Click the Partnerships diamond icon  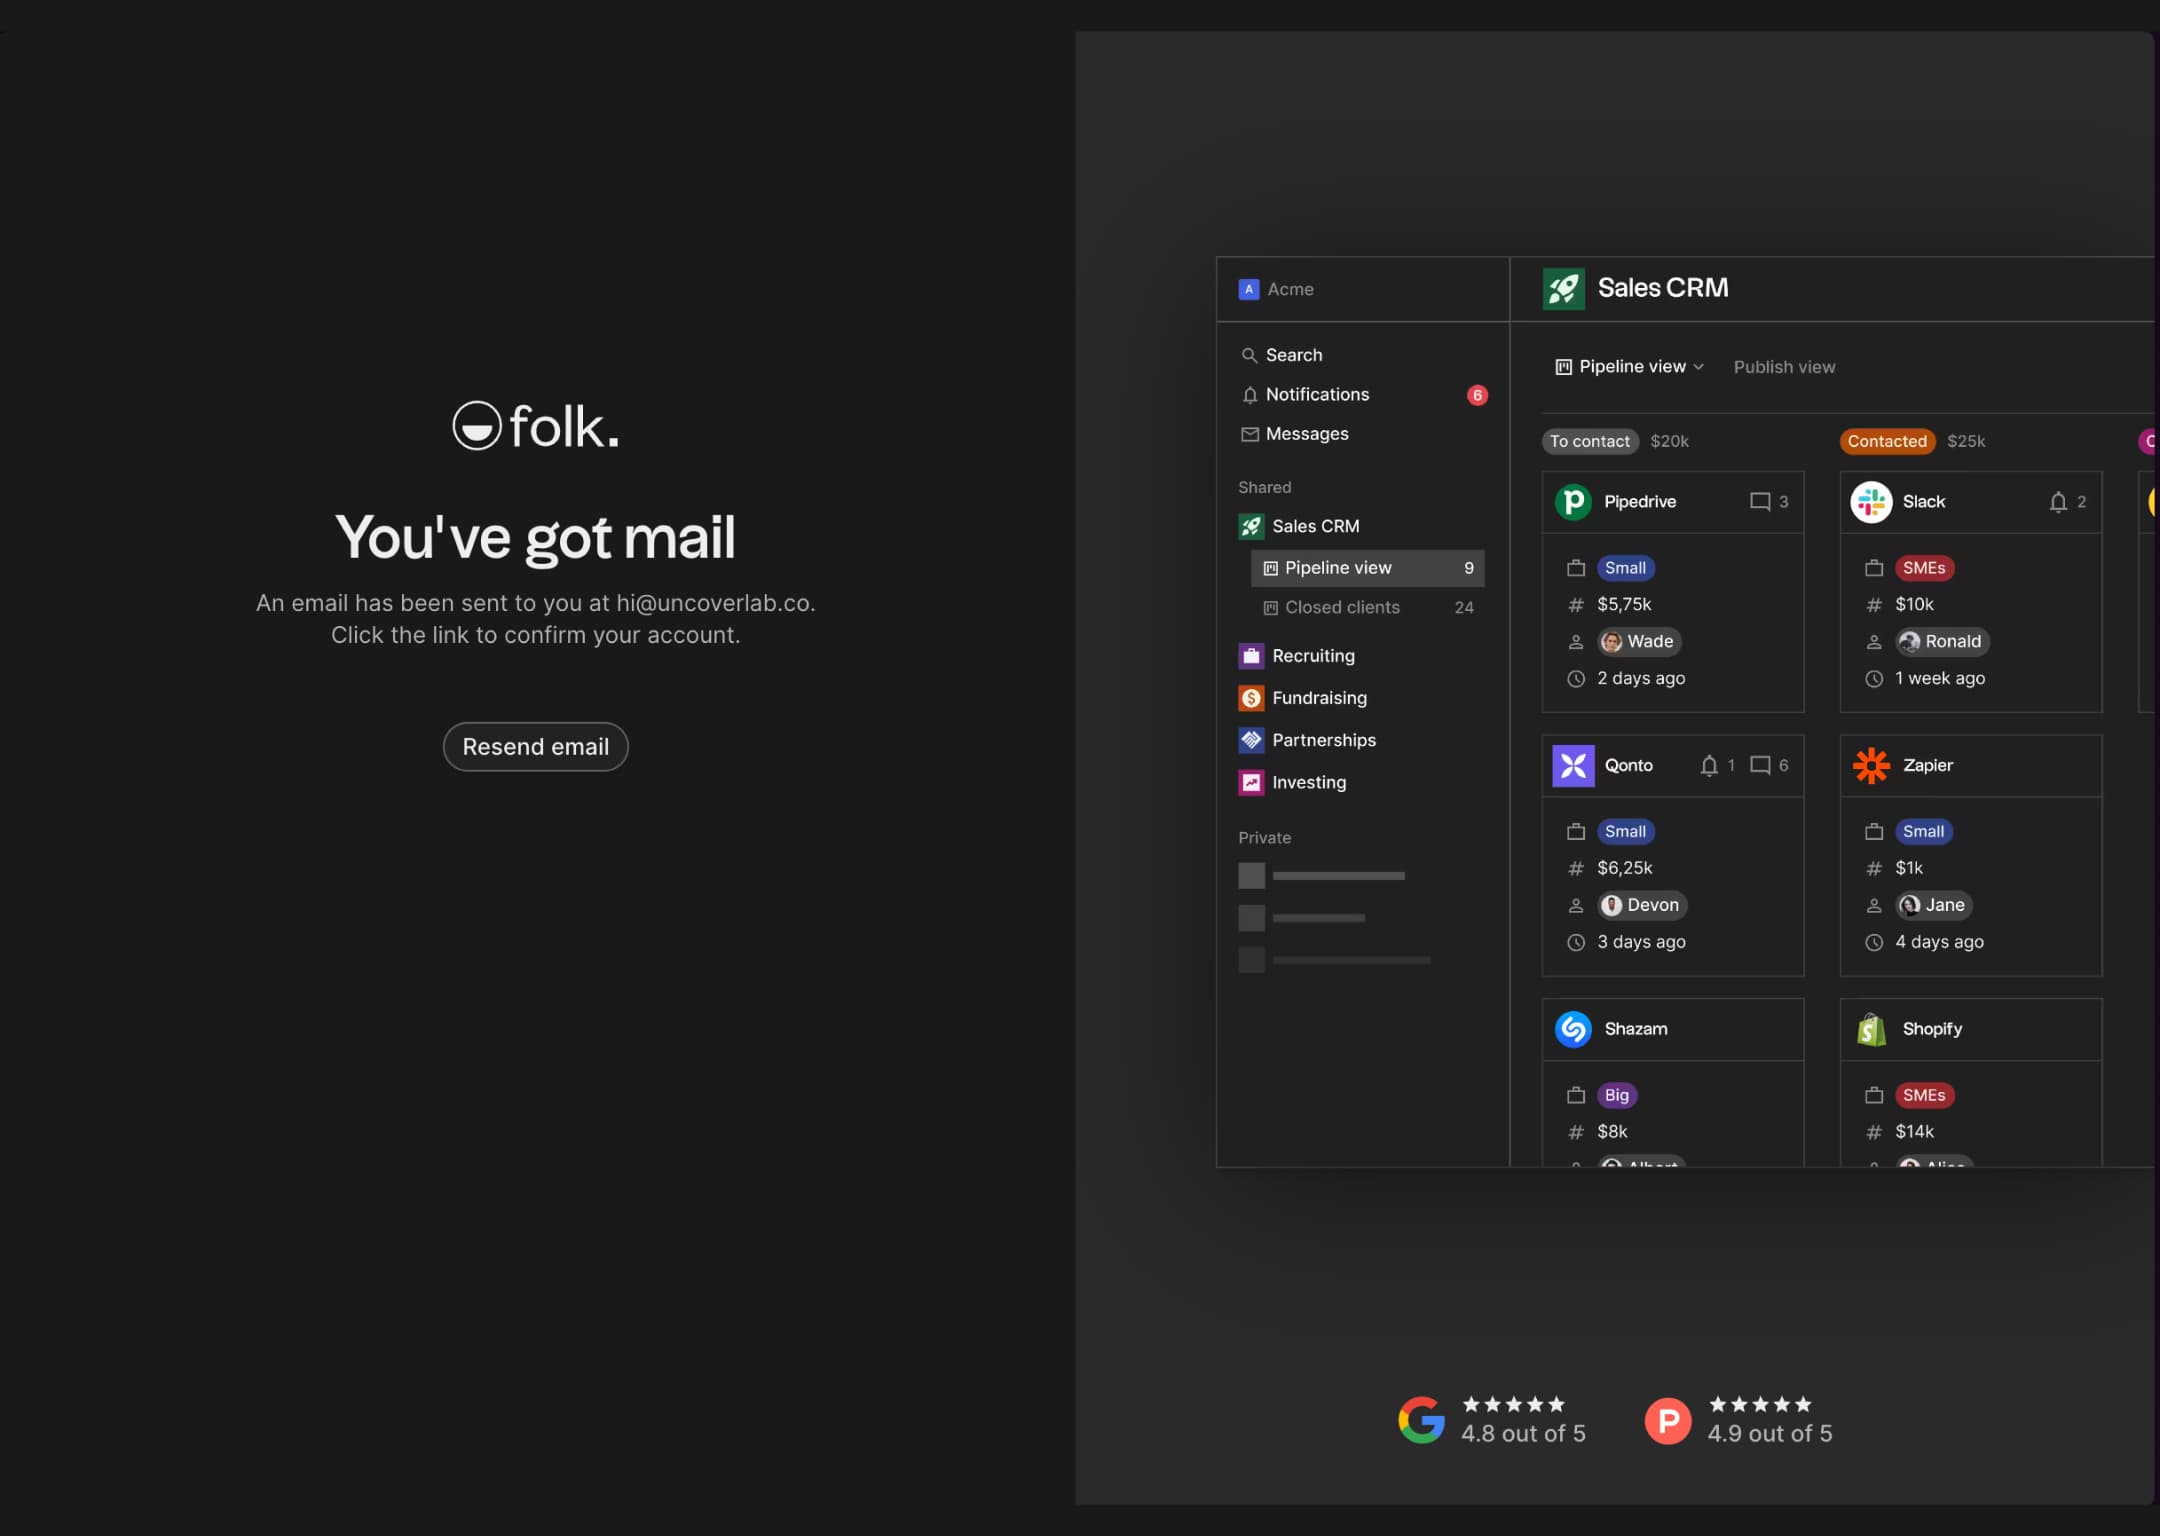tap(1249, 738)
